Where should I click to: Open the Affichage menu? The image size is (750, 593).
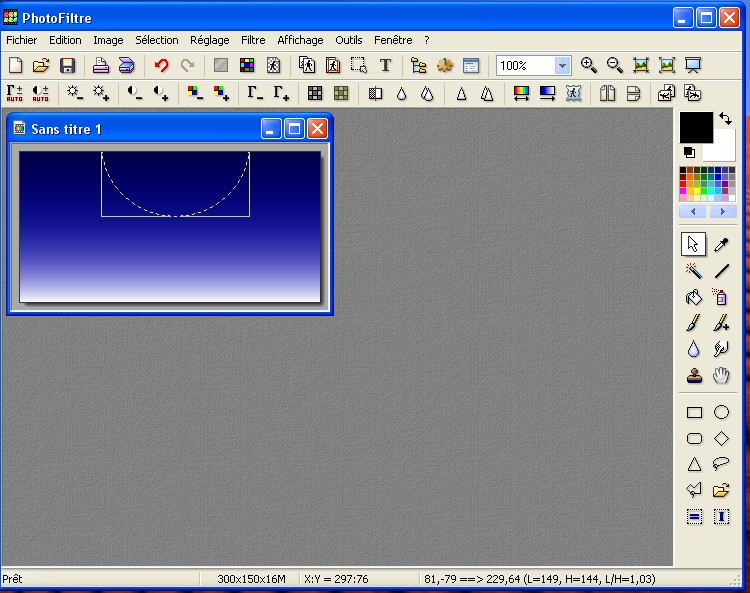point(300,40)
